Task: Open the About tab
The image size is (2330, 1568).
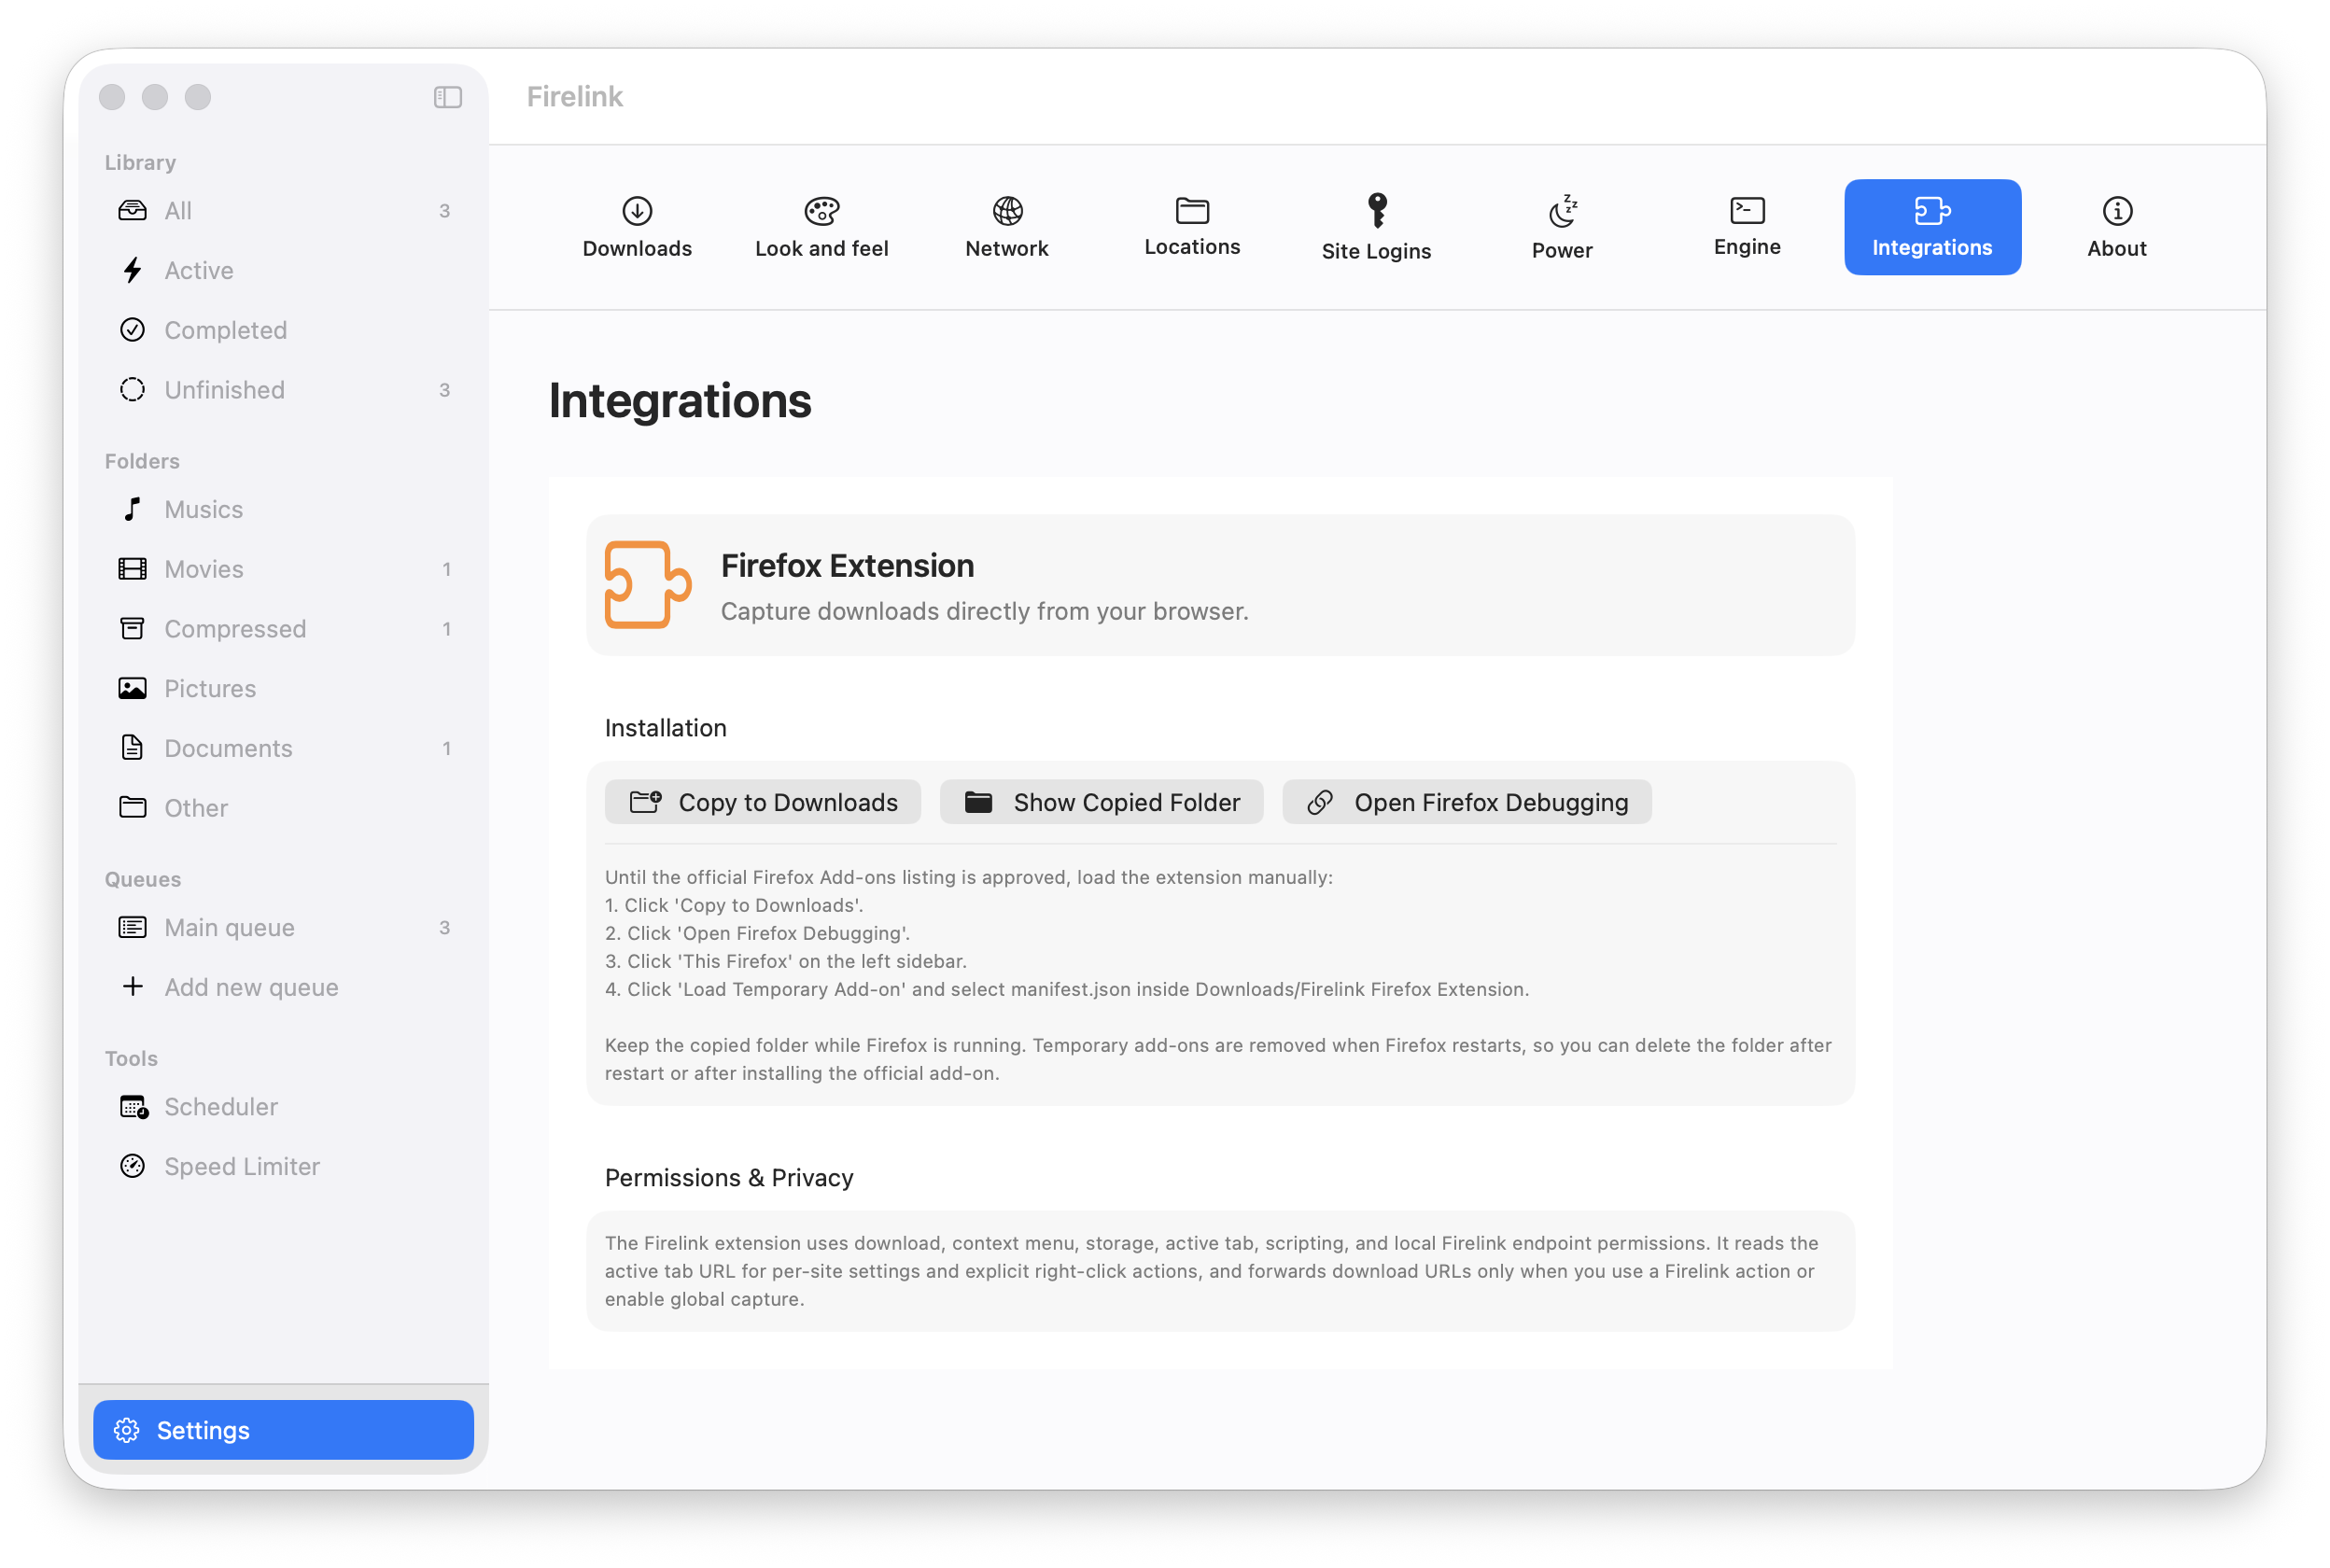Action: point(2117,227)
